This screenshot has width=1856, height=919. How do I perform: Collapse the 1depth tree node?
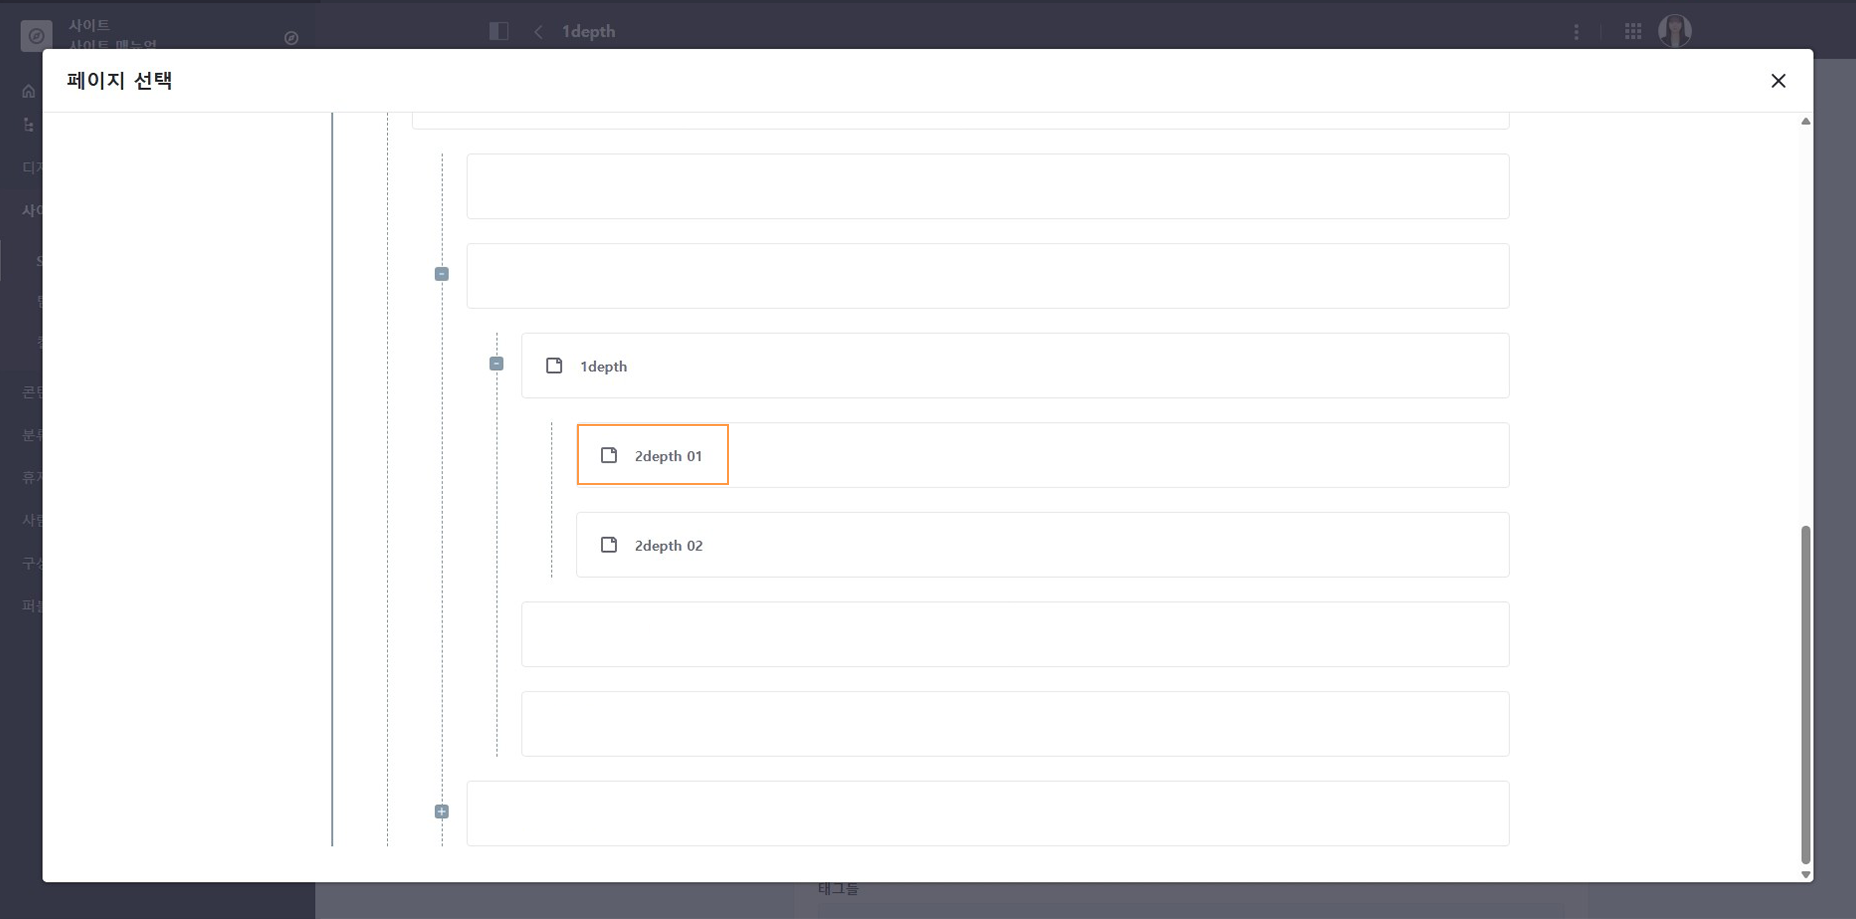point(497,364)
